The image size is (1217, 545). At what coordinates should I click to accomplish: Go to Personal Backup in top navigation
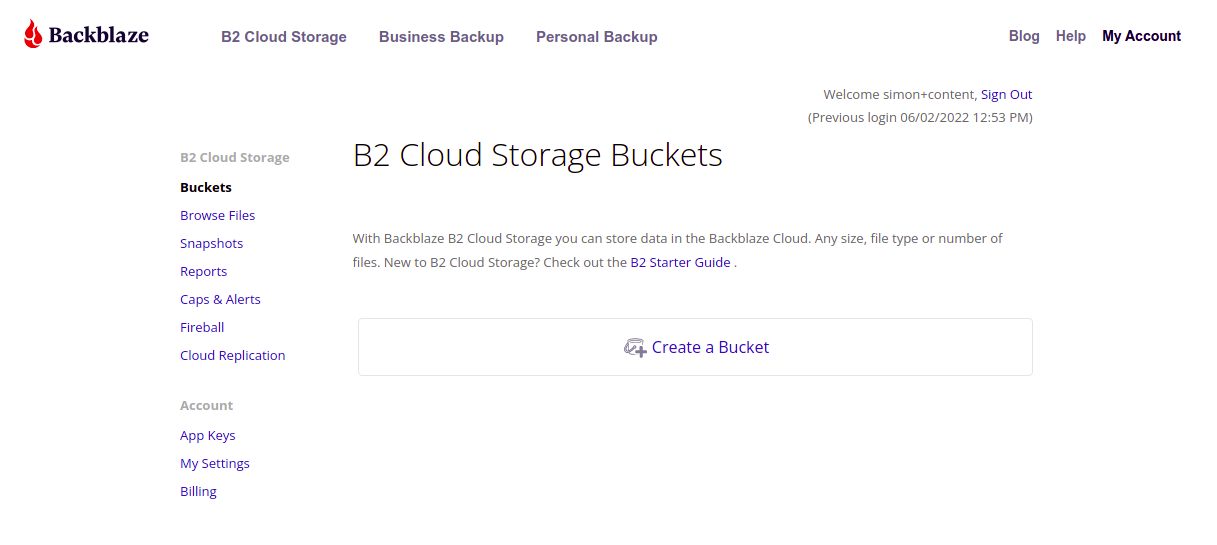tap(597, 37)
